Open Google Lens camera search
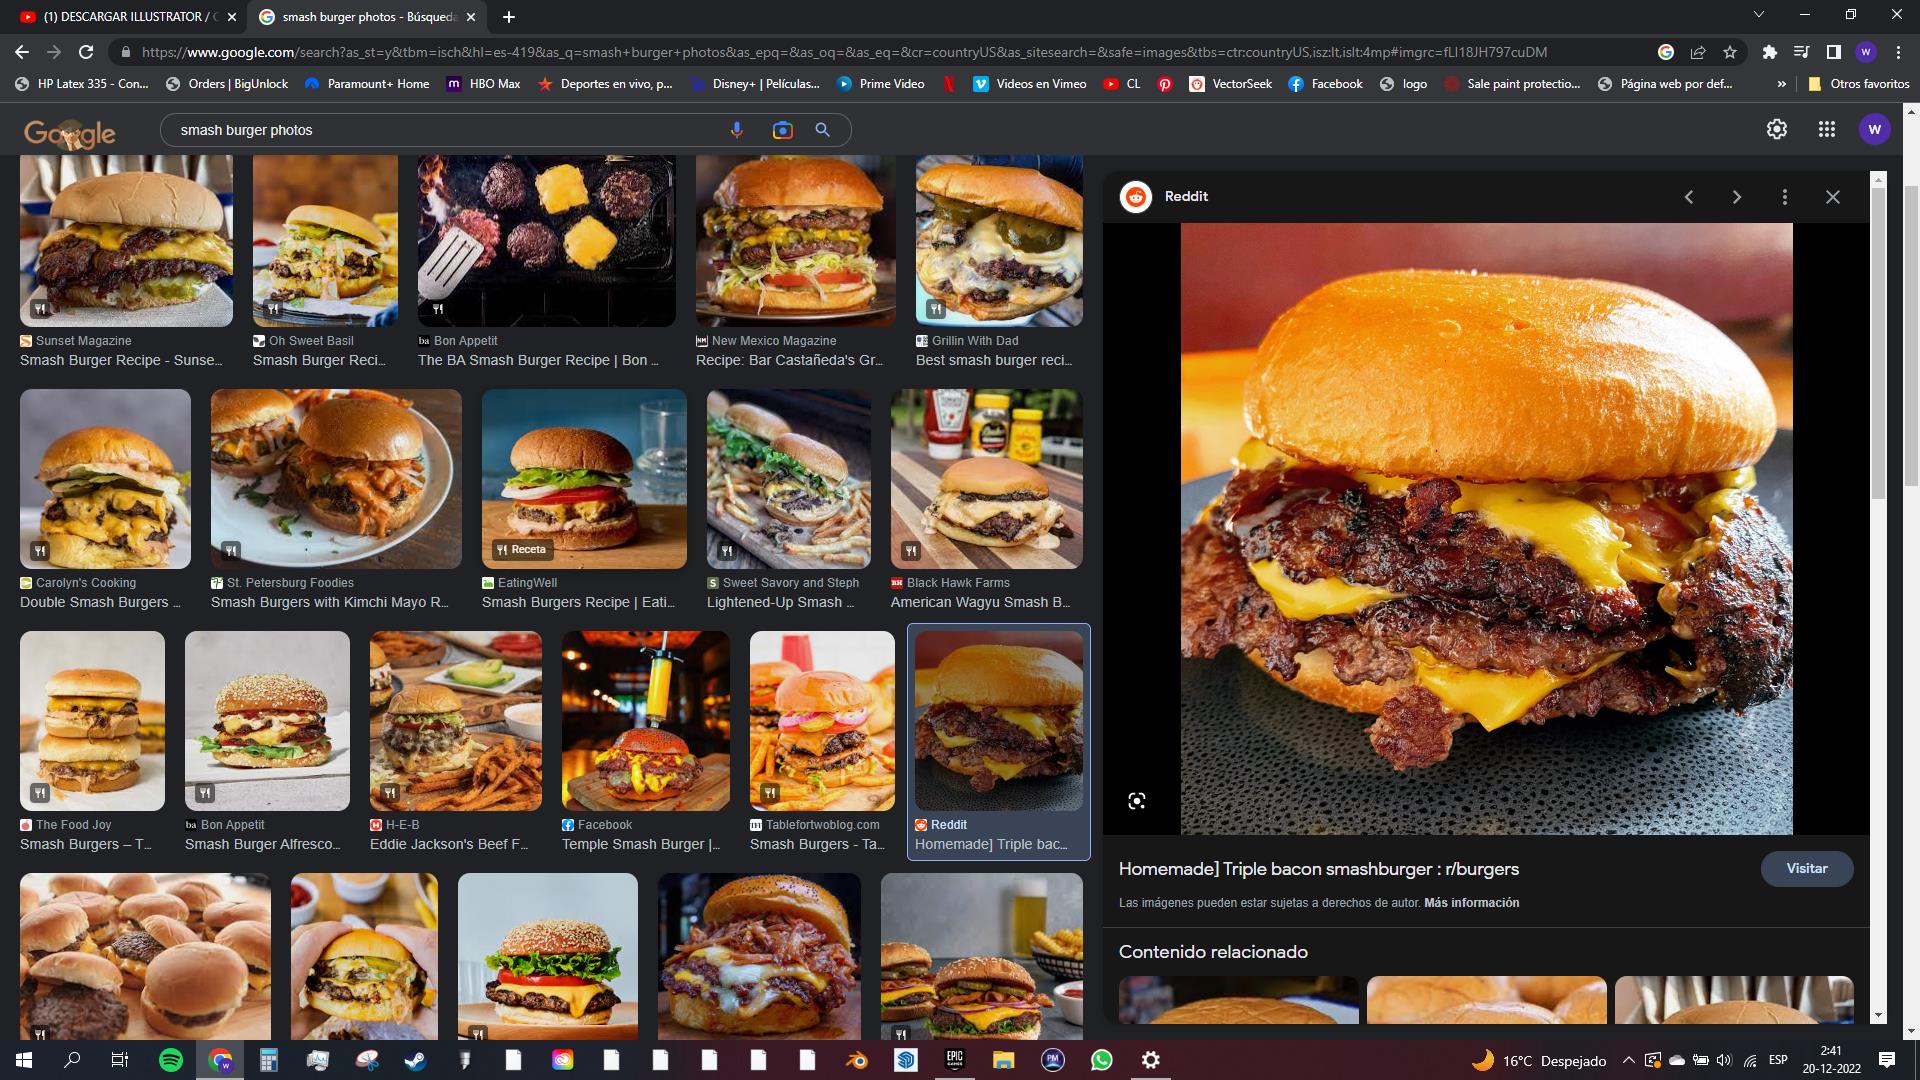1920x1080 pixels. coord(782,130)
